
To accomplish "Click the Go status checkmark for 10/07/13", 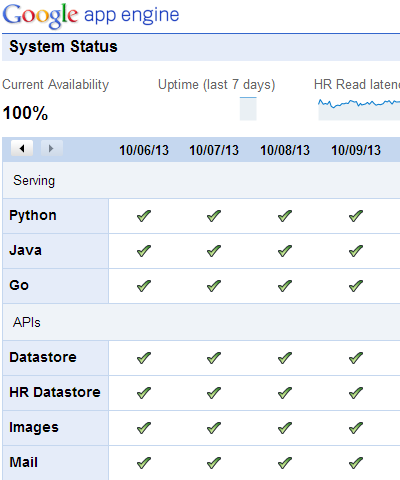I will [x=214, y=286].
